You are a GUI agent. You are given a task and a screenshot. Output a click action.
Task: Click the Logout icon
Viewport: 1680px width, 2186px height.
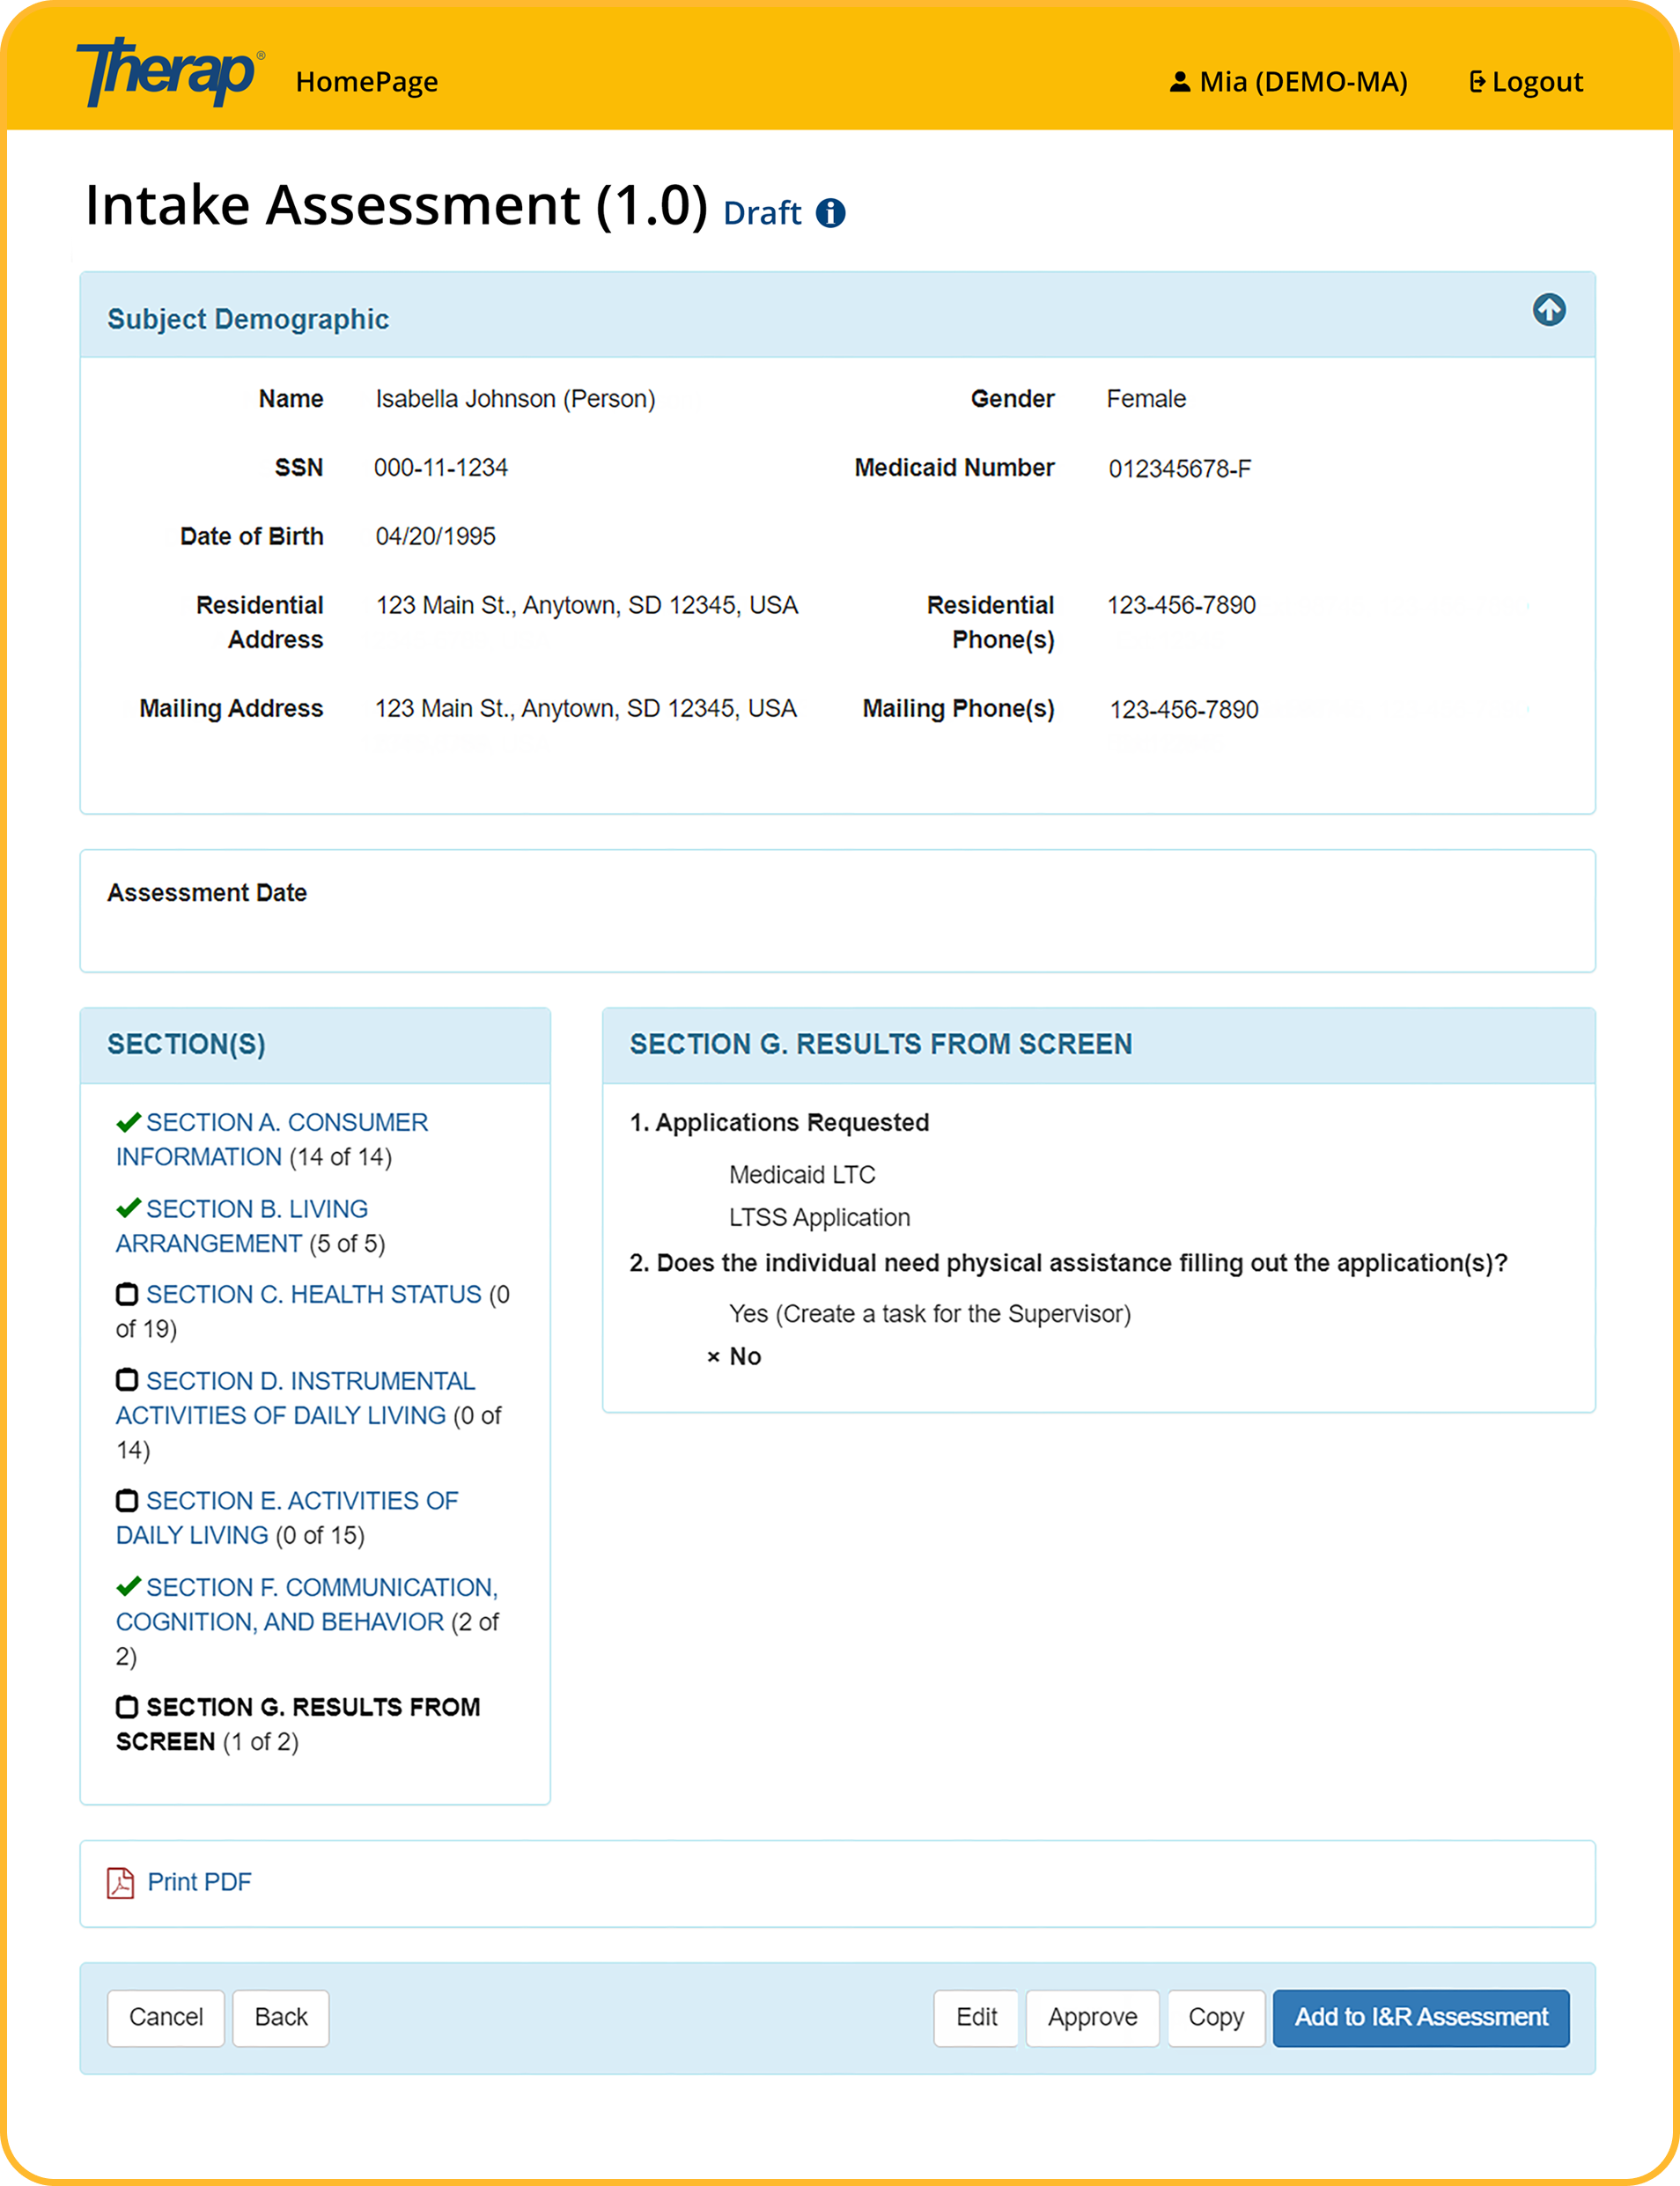point(1476,82)
